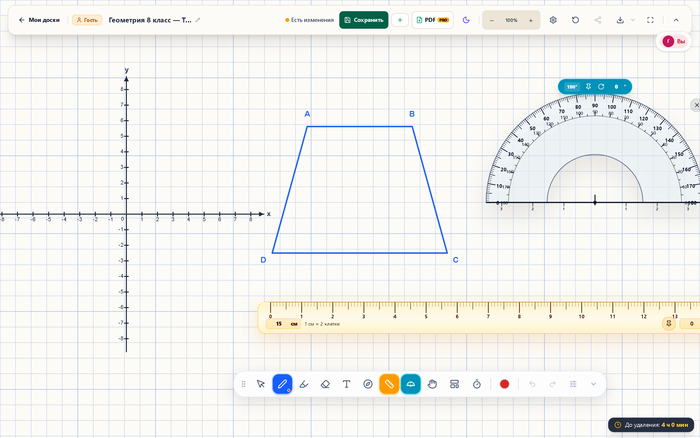This screenshot has height=438, width=700.
Task: Toggle dark mode moon icon
Action: coord(466,20)
